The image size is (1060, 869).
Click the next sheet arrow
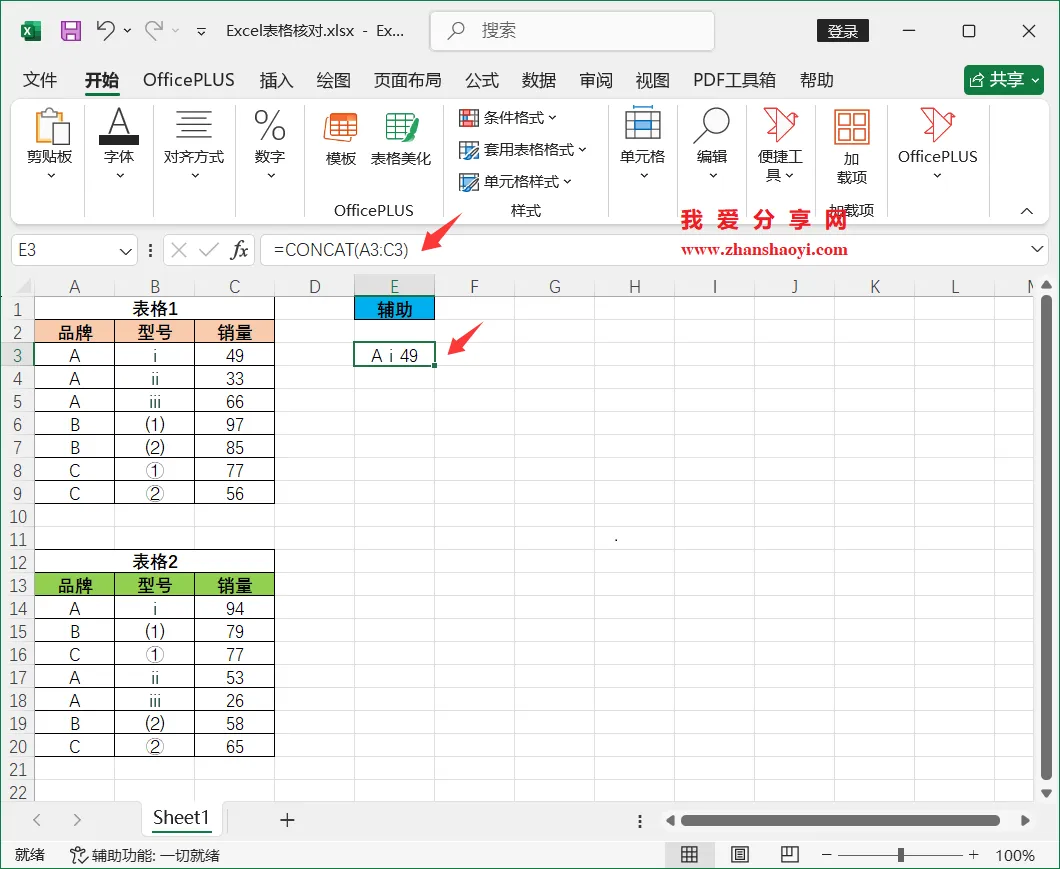point(77,820)
